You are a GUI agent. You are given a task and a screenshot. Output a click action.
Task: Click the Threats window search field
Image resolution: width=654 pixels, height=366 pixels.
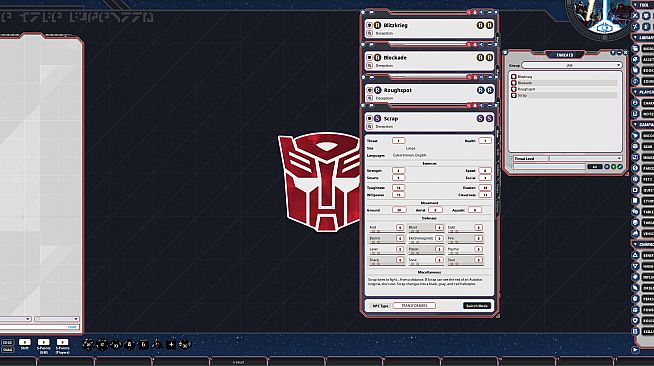(x=549, y=167)
